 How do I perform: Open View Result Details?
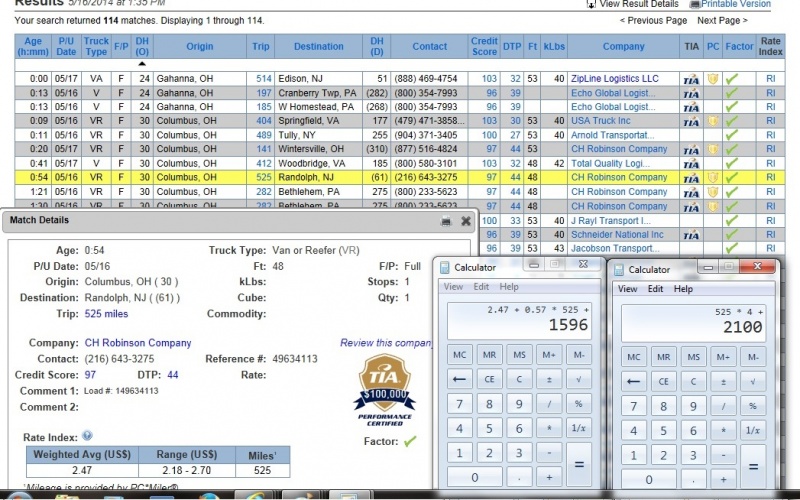639,4
